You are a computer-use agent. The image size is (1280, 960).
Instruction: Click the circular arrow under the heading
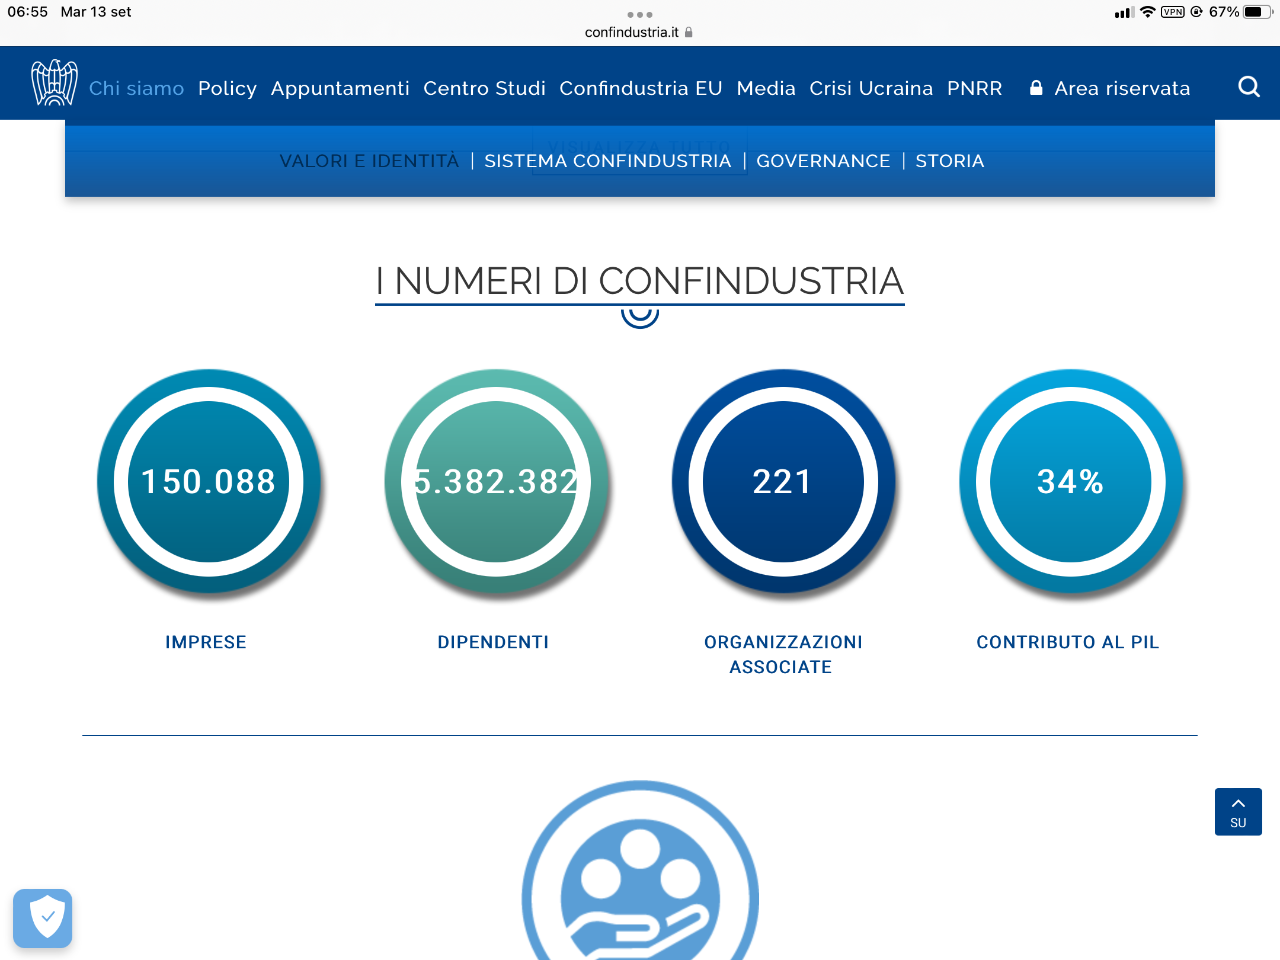click(x=640, y=316)
